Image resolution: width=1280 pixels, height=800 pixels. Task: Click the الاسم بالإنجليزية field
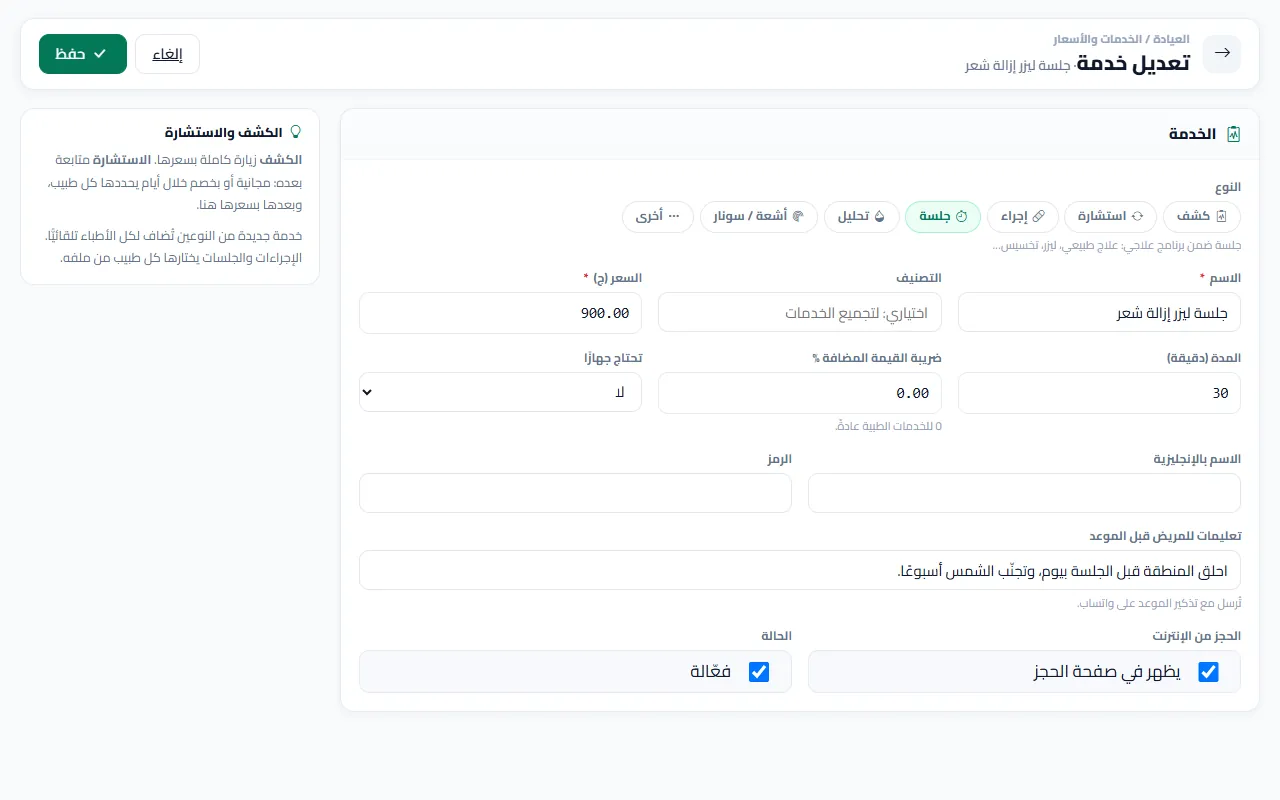[x=1024, y=493]
